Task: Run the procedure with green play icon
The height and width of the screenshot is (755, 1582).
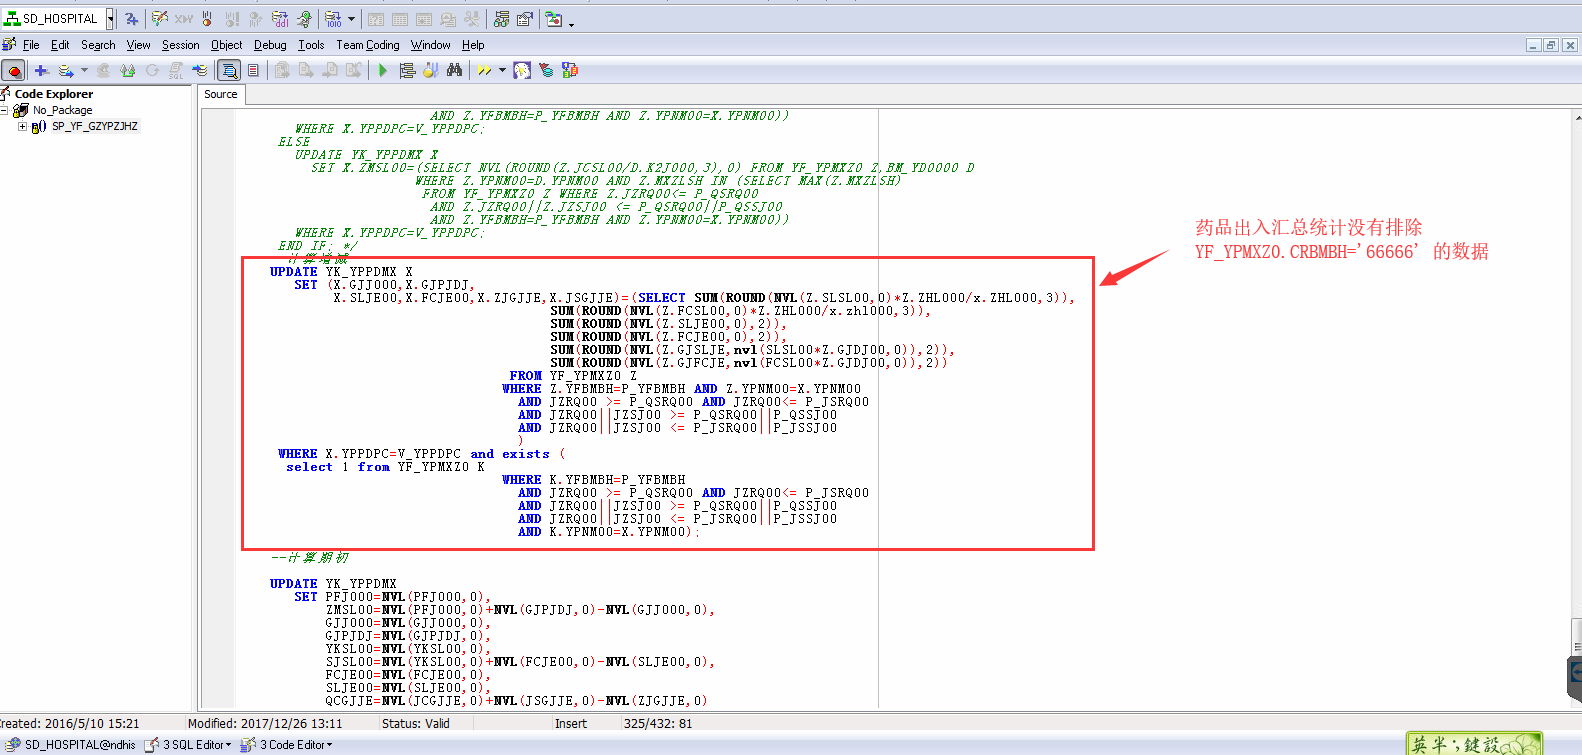Action: pyautogui.click(x=382, y=70)
